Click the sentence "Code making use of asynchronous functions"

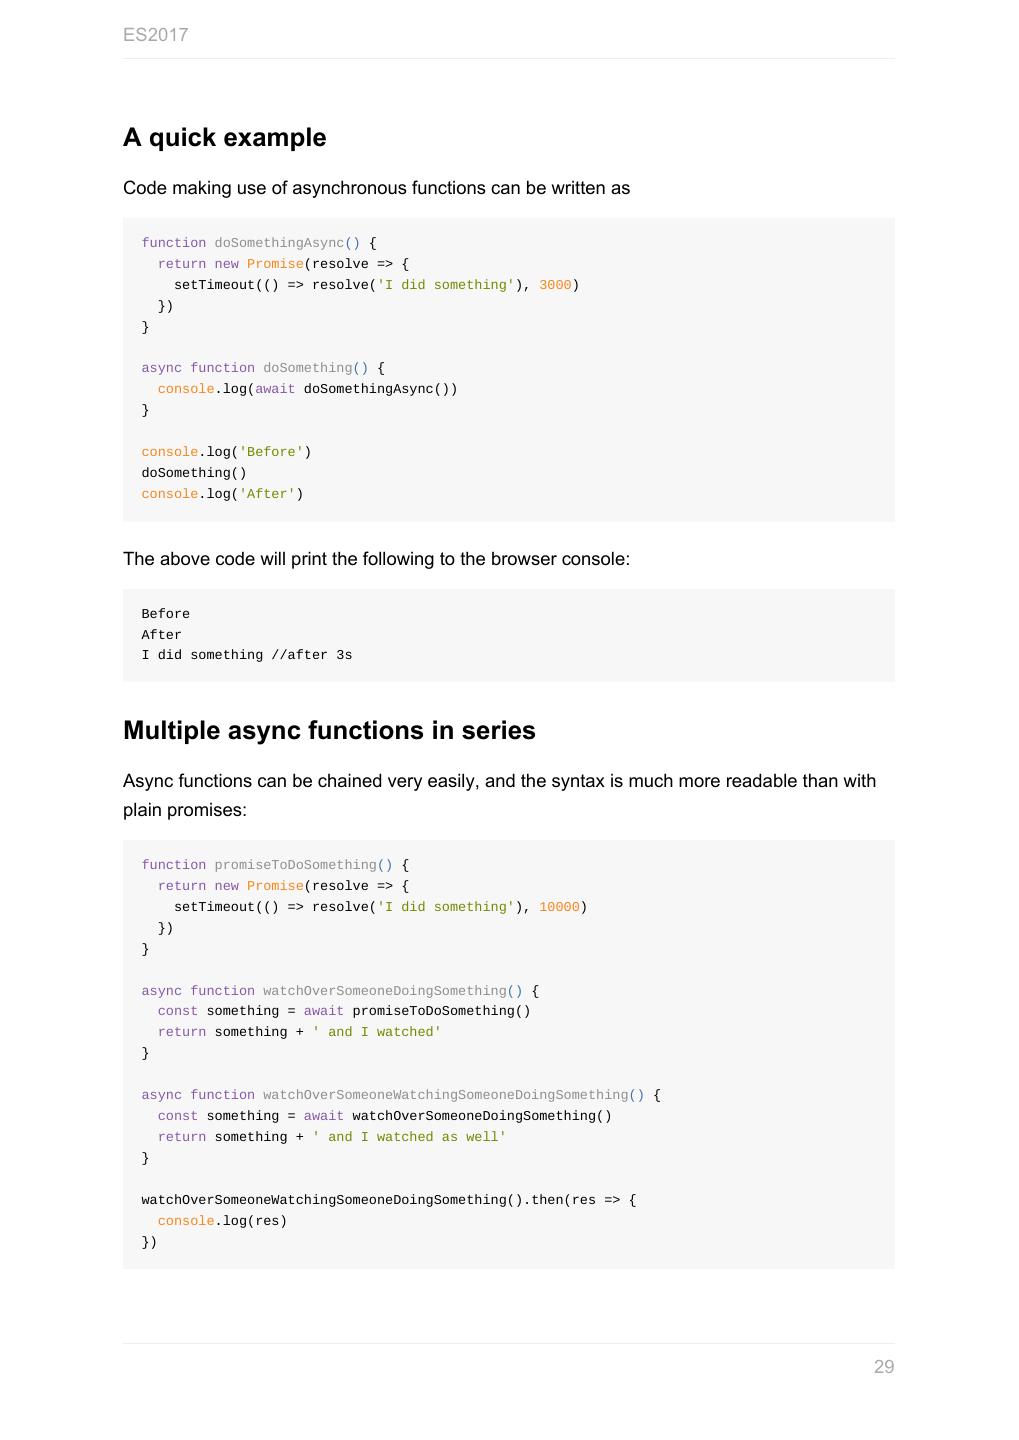pos(376,188)
